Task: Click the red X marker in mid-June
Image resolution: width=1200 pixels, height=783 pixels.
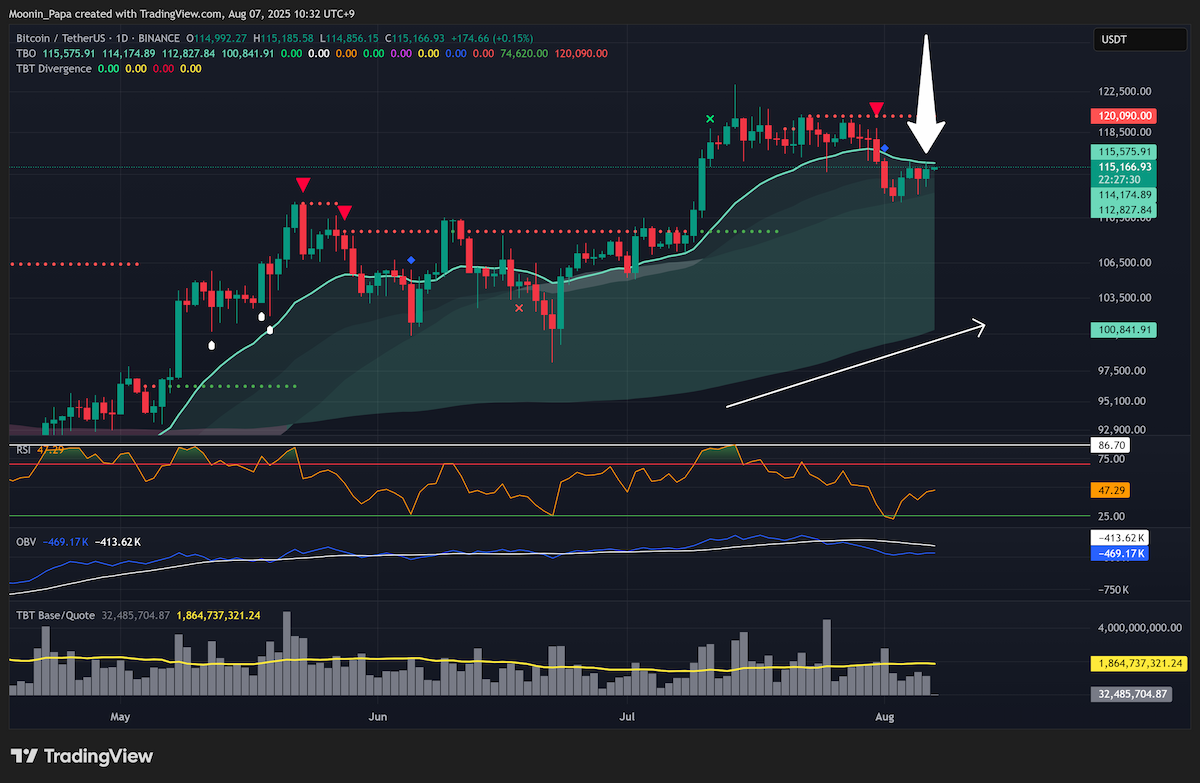Action: tap(518, 308)
